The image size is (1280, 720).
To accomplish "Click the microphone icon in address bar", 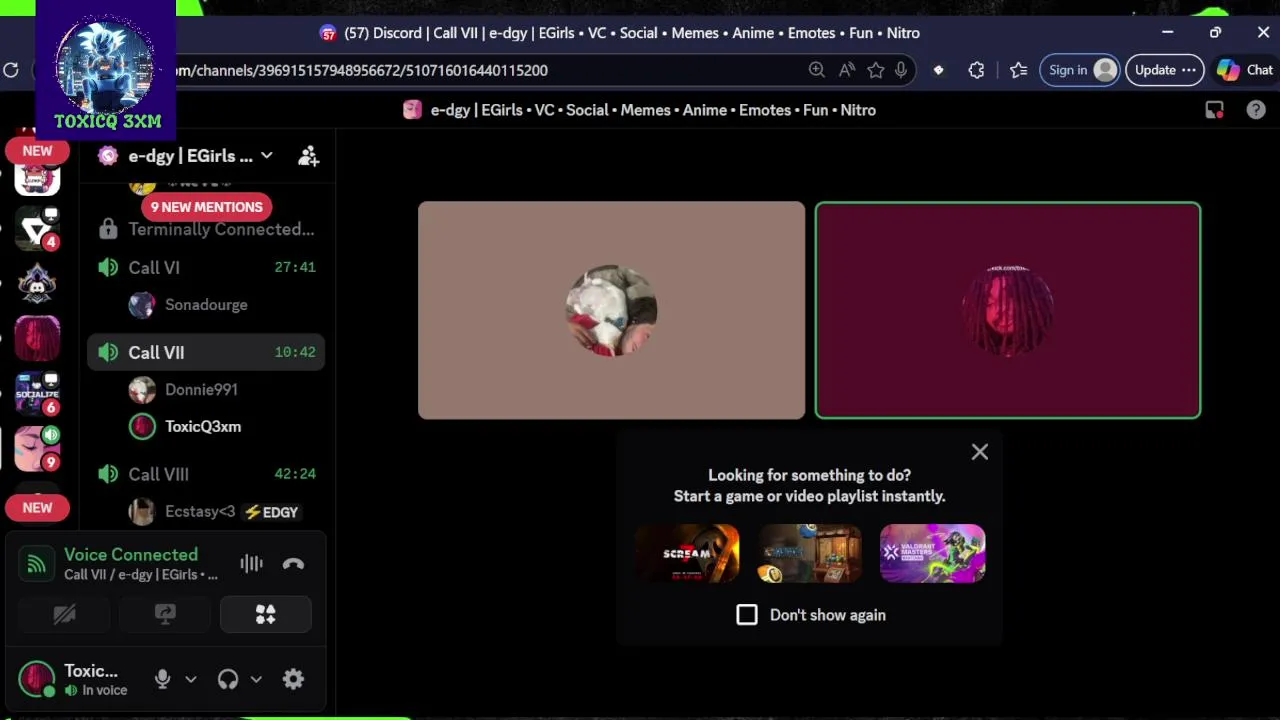I will click(x=901, y=70).
